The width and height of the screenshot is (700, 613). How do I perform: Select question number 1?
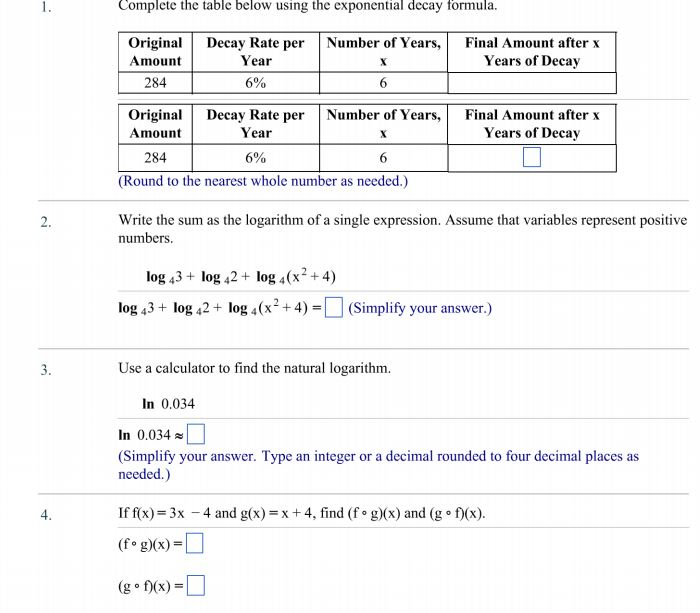(46, 6)
